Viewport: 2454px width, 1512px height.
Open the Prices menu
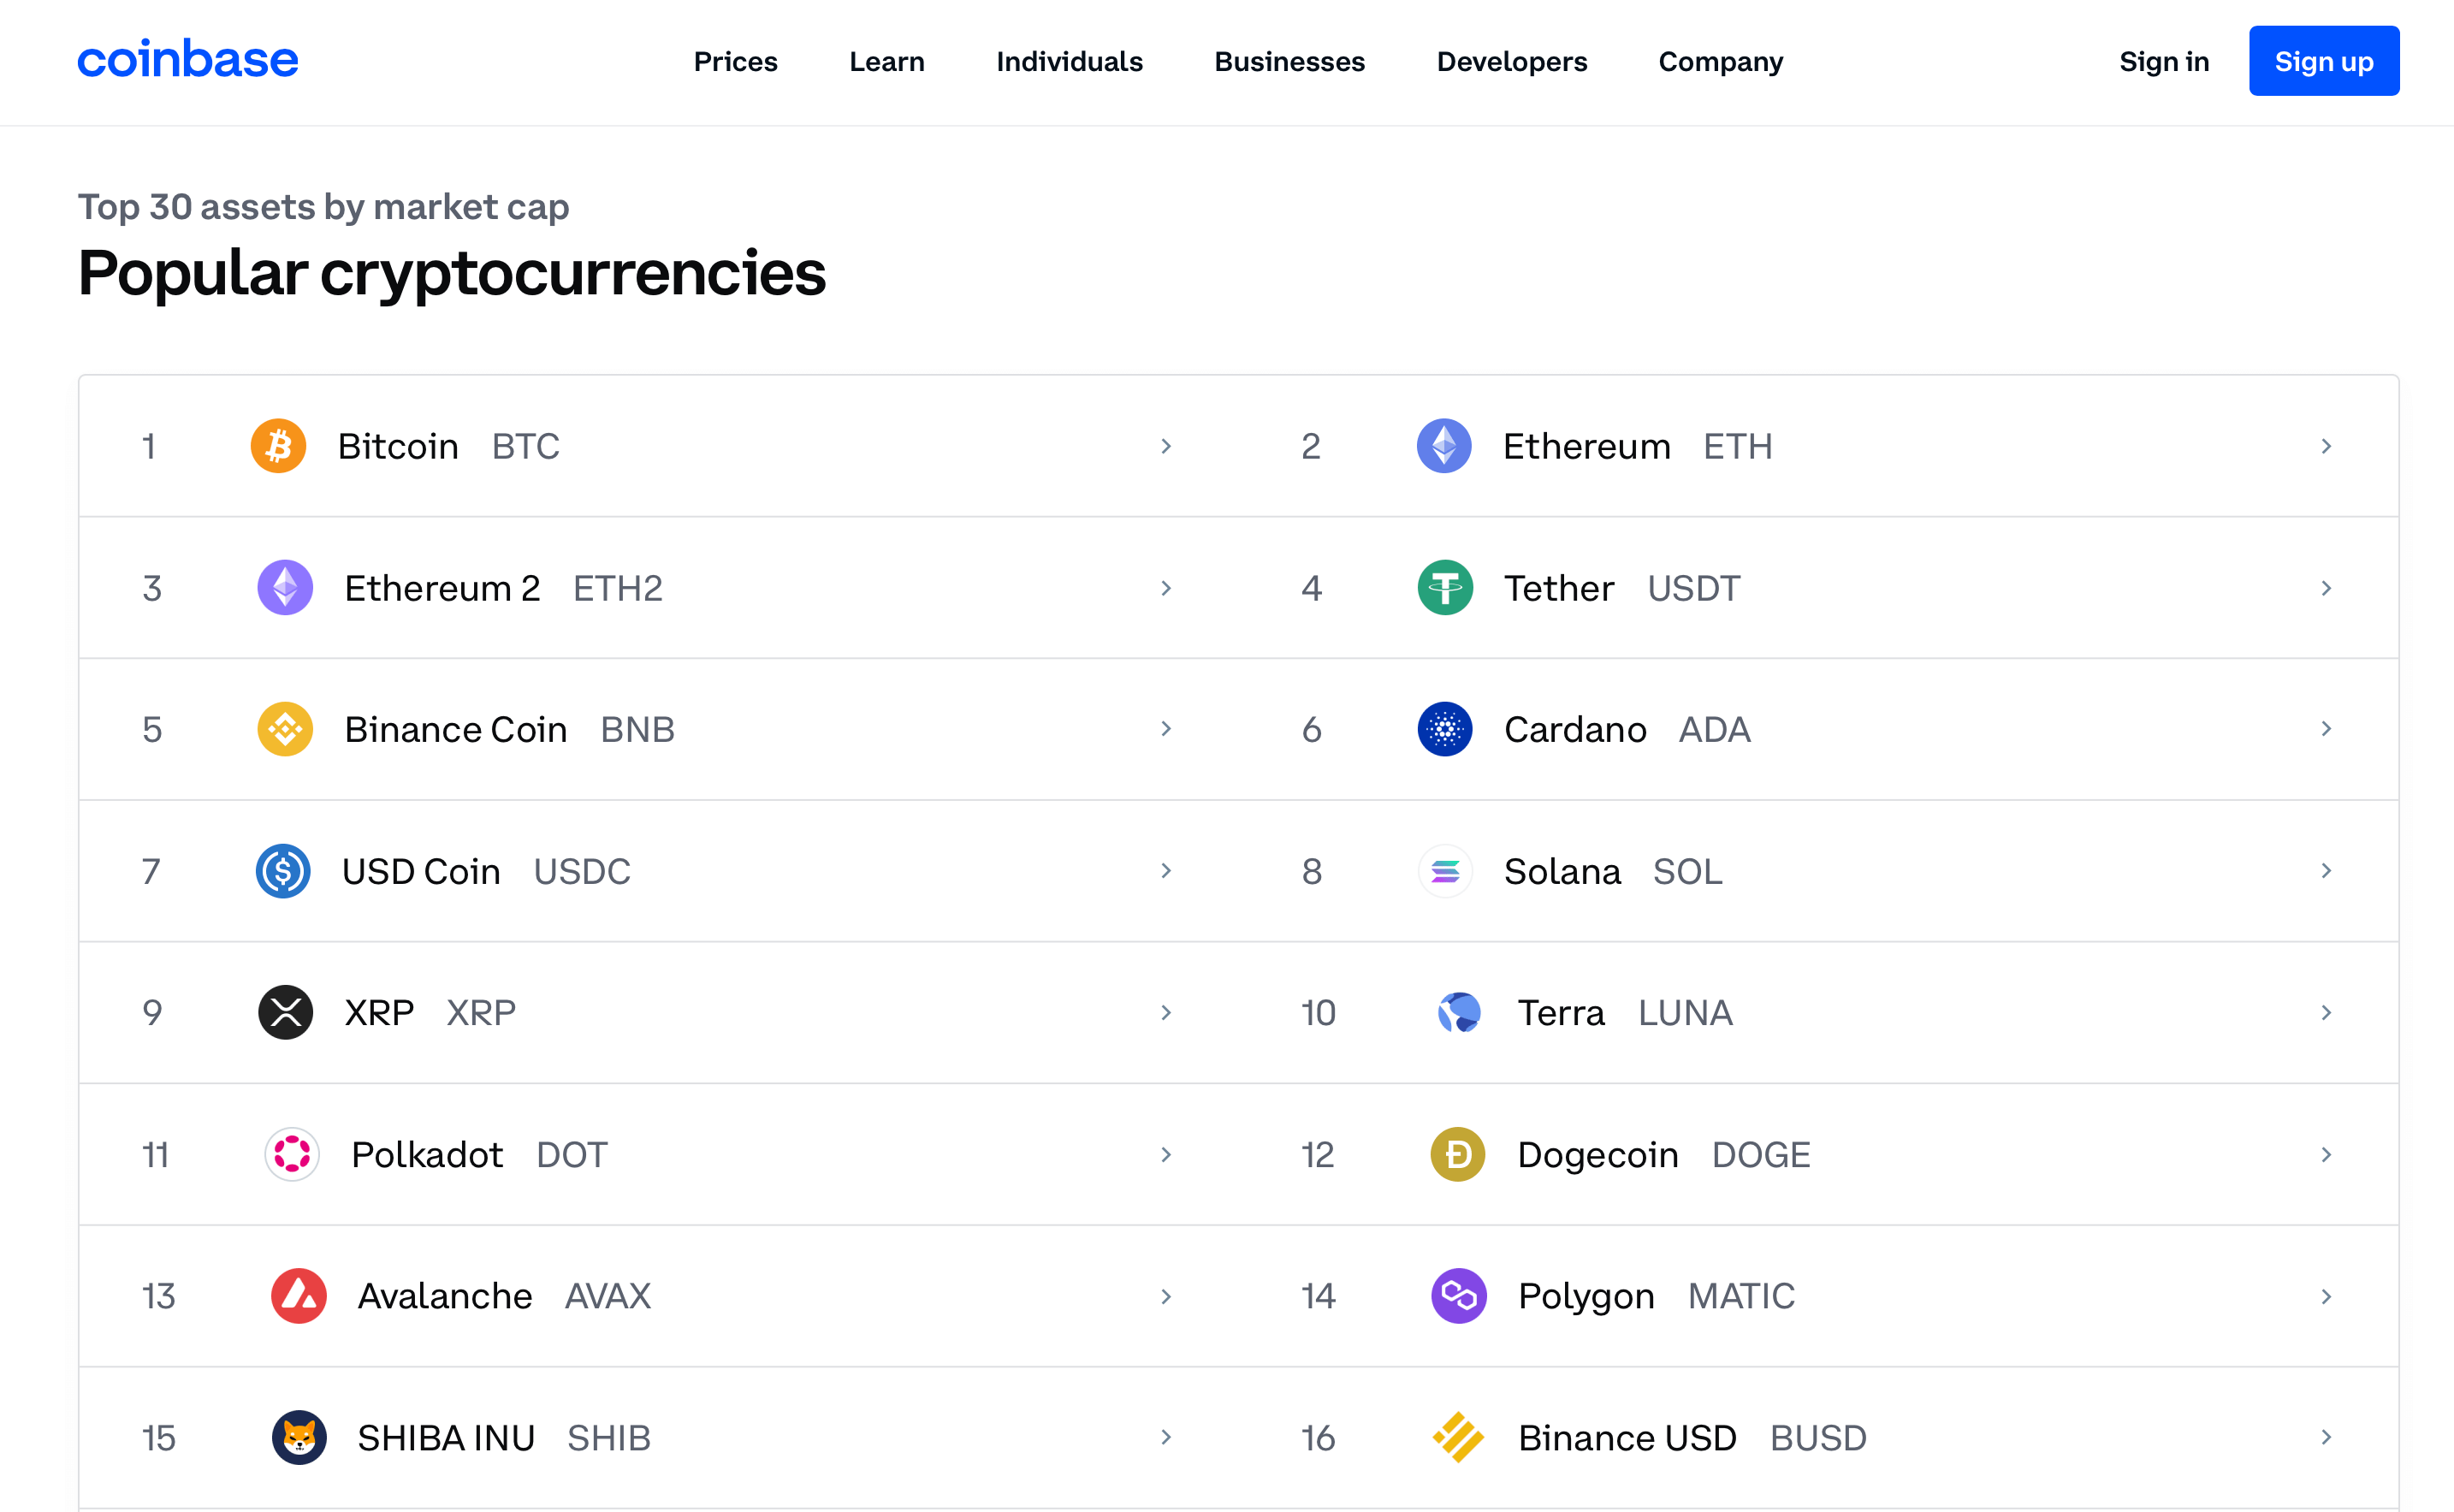coord(735,62)
